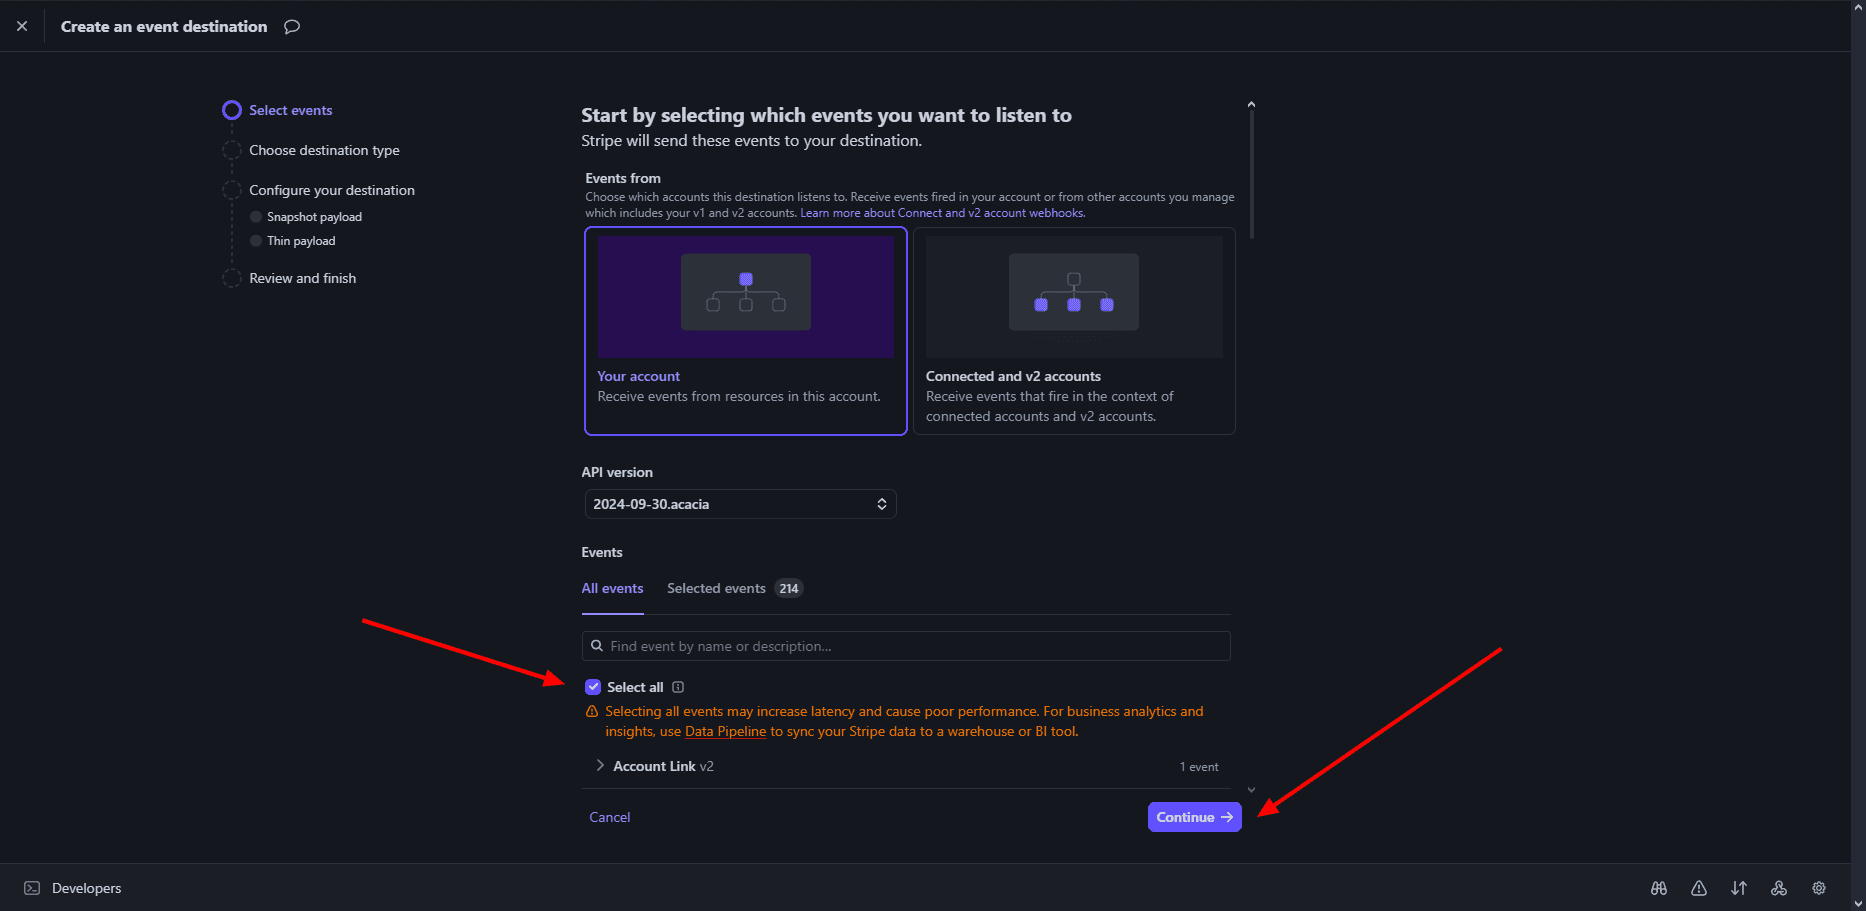Viewport: 1866px width, 911px height.
Task: Open the warning triangle icon in the bottom bar
Action: tap(1698, 888)
